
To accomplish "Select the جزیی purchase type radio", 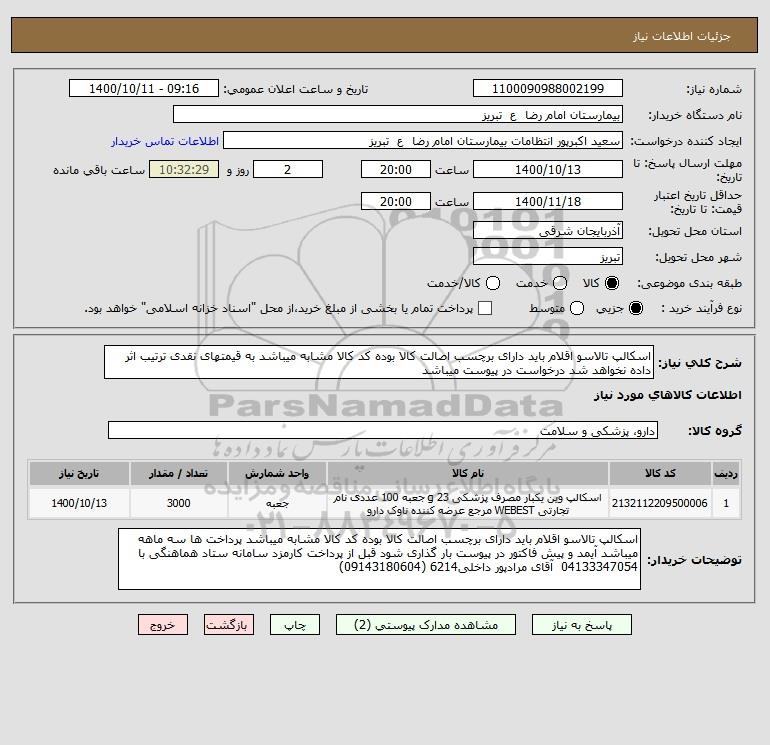I will coord(635,308).
